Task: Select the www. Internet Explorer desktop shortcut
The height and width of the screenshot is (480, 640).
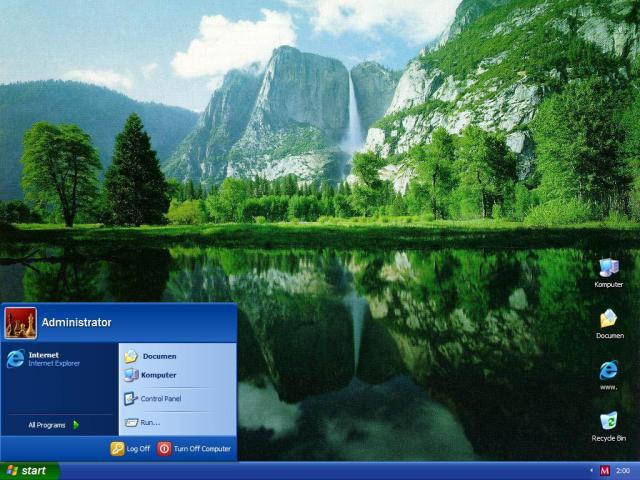Action: point(609,375)
